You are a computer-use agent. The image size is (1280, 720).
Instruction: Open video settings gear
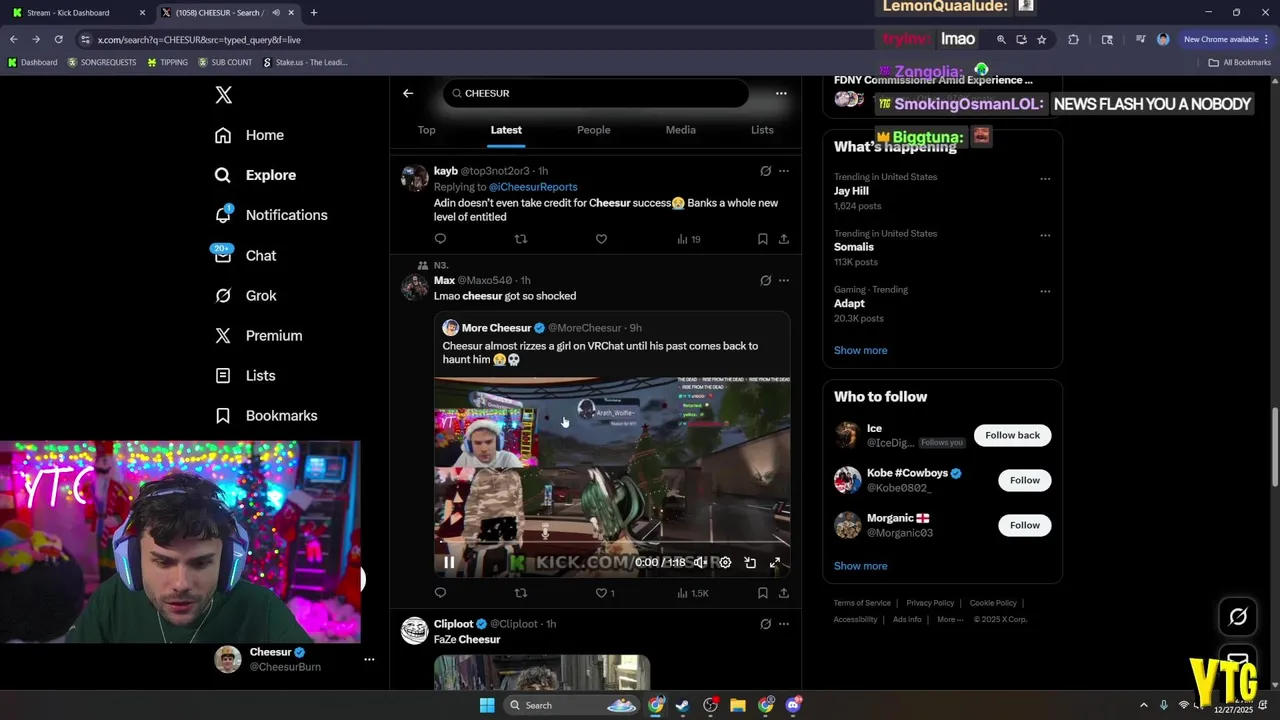(725, 562)
